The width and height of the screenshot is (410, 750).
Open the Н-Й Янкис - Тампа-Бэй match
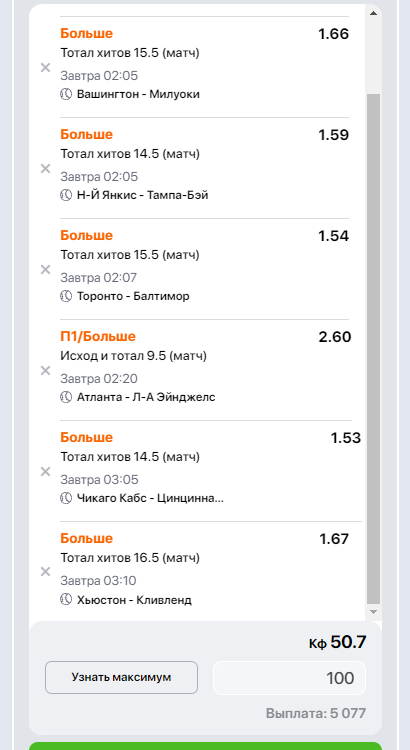143,195
